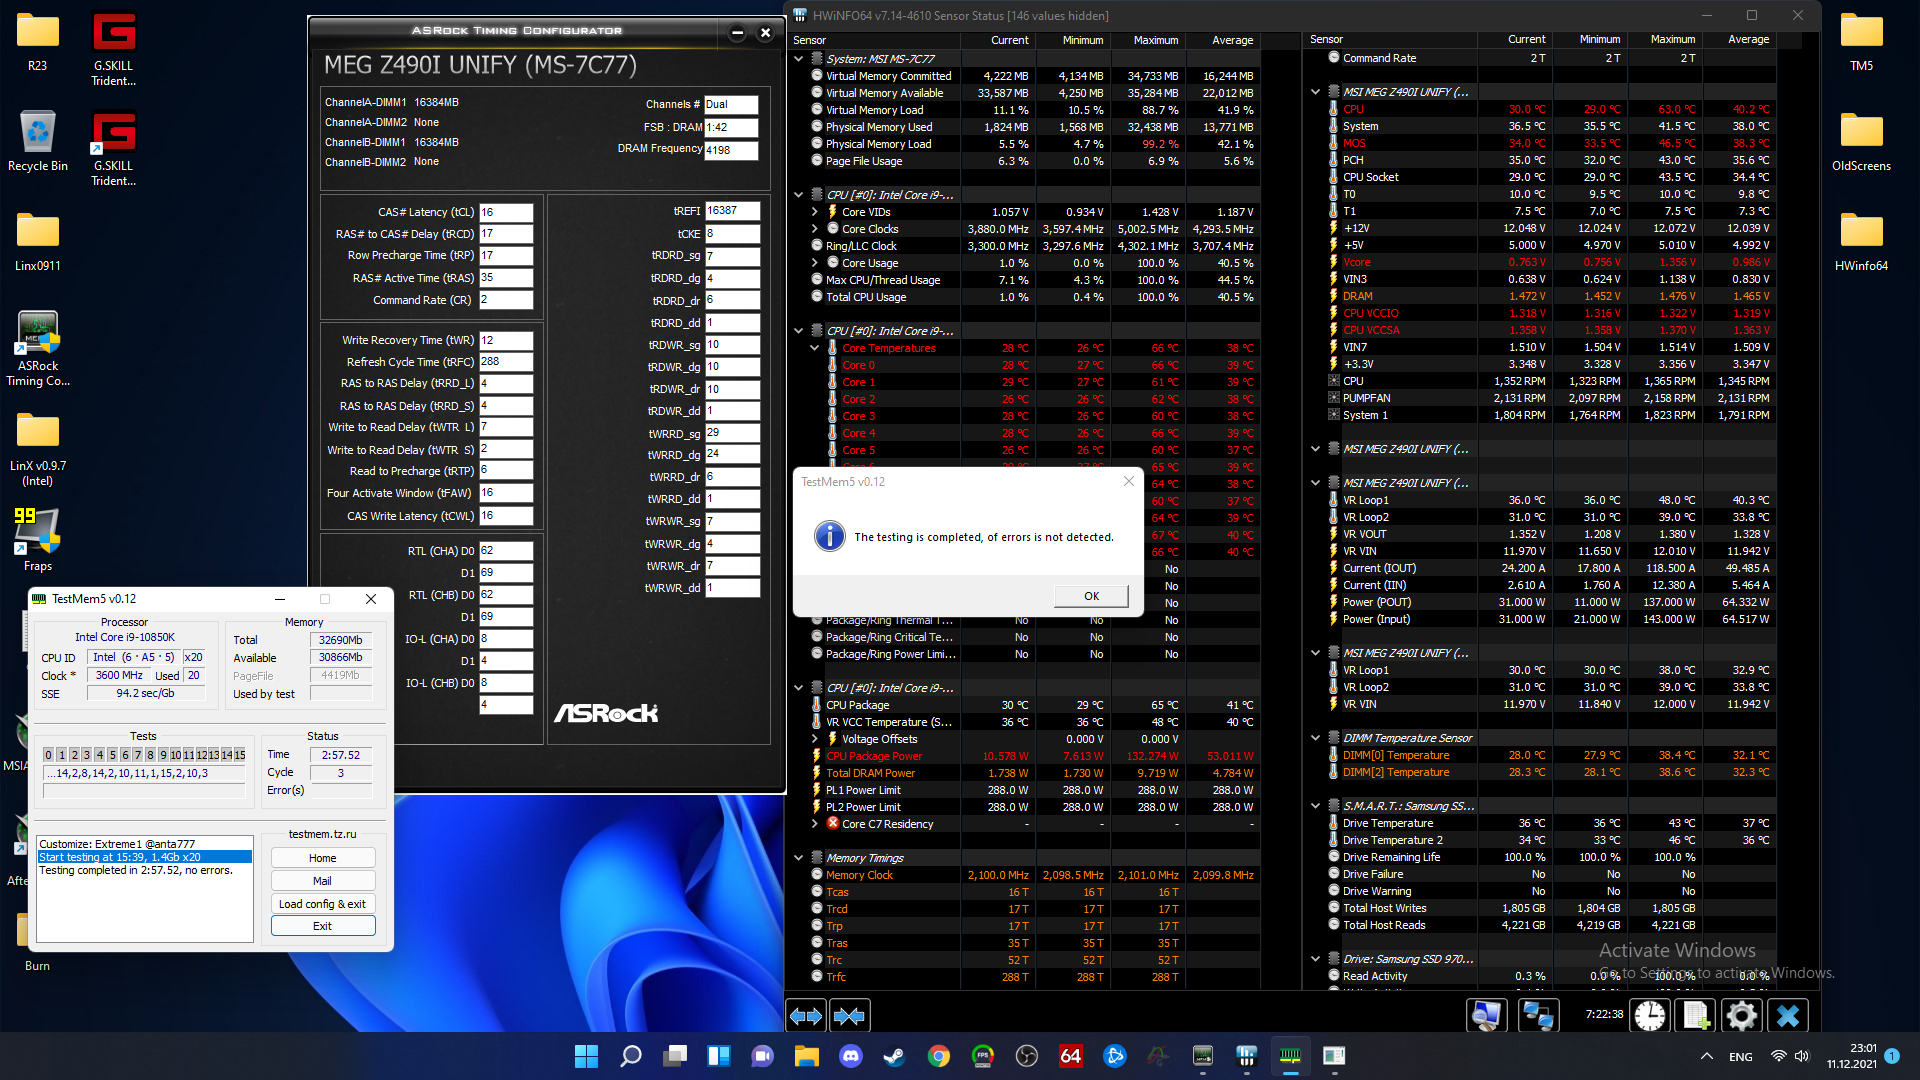Image resolution: width=1920 pixels, height=1080 pixels.
Task: Open Discord from the taskbar
Action: (851, 1056)
